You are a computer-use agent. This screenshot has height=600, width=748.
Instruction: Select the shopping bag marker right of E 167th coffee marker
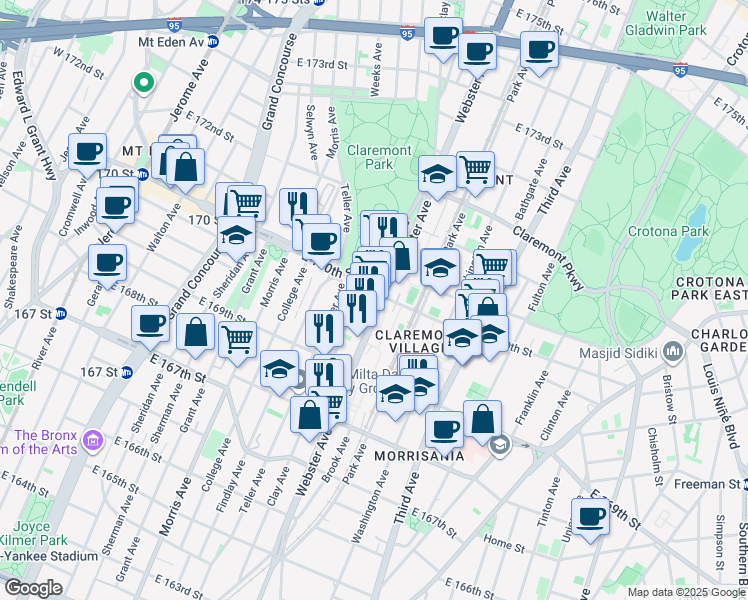coord(196,333)
